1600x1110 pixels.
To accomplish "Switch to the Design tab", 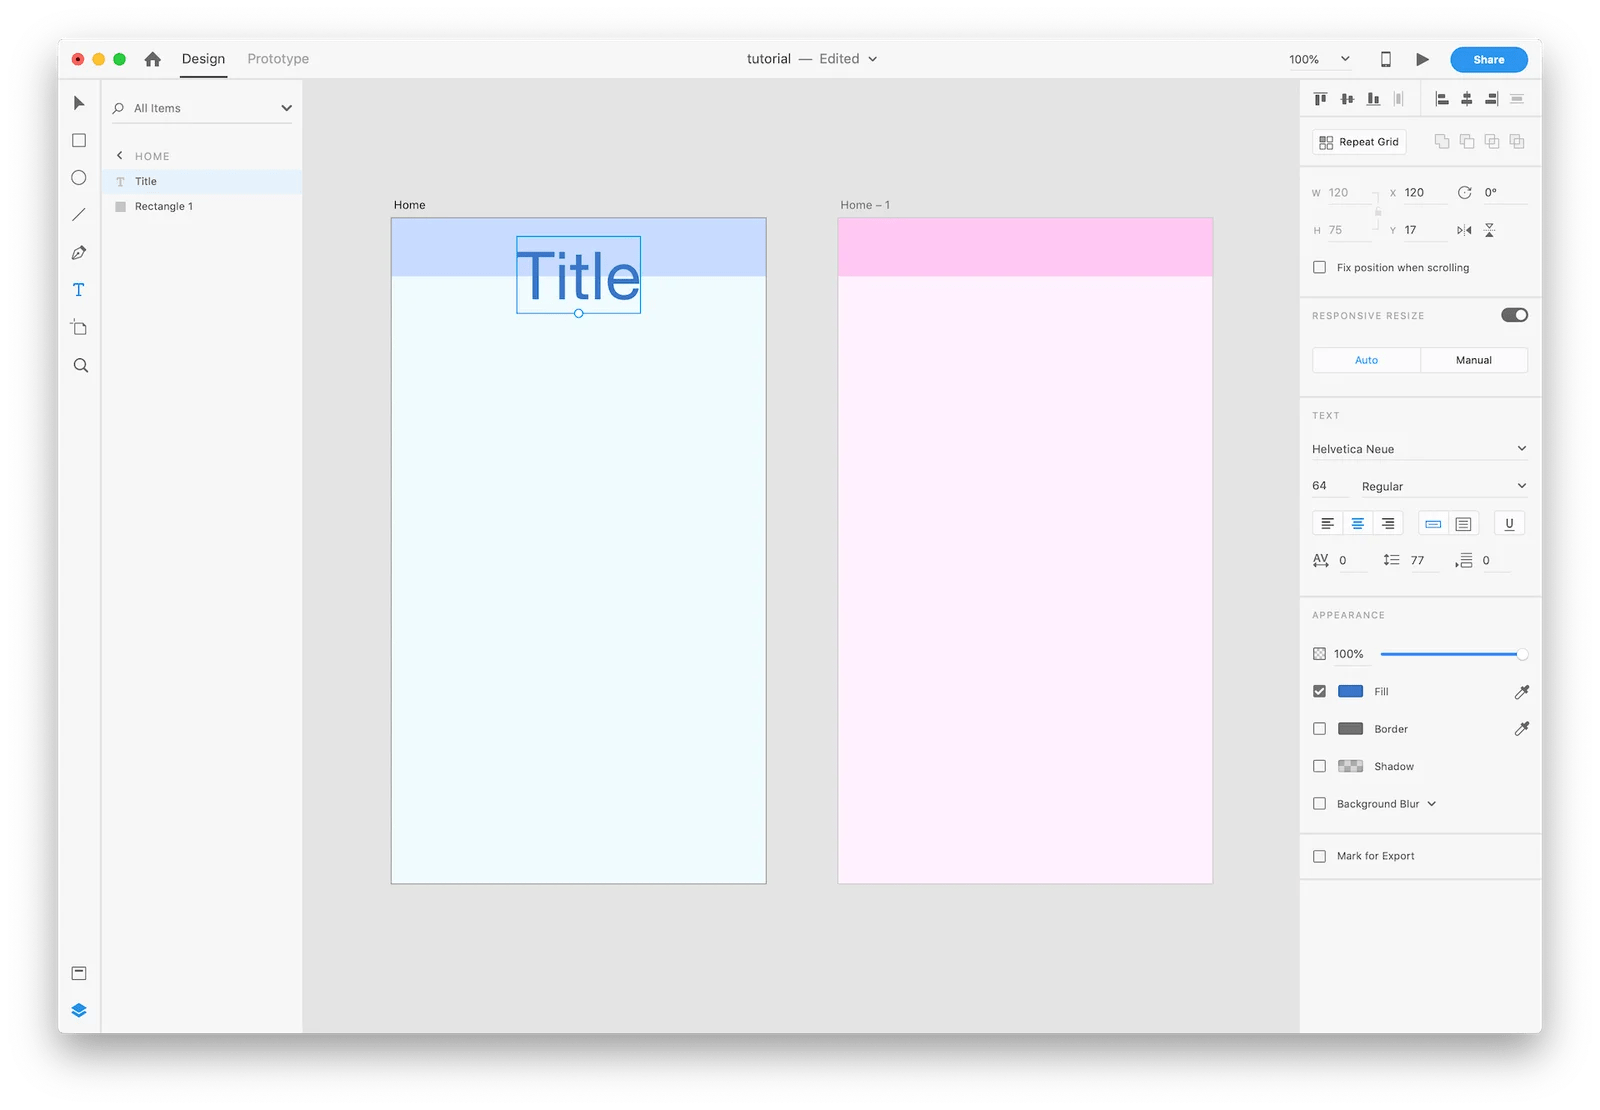I will click(x=204, y=59).
